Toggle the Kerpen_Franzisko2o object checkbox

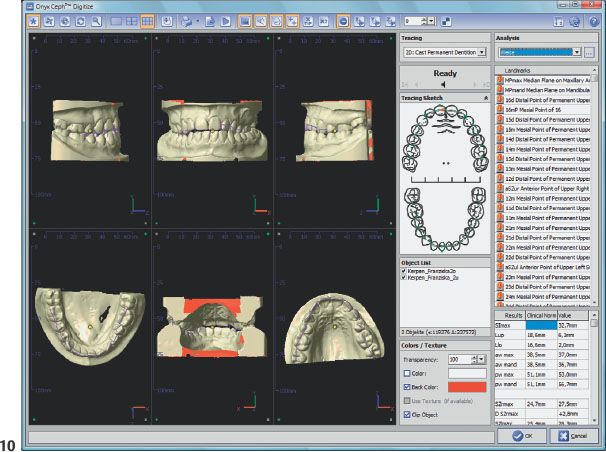[x=402, y=270]
